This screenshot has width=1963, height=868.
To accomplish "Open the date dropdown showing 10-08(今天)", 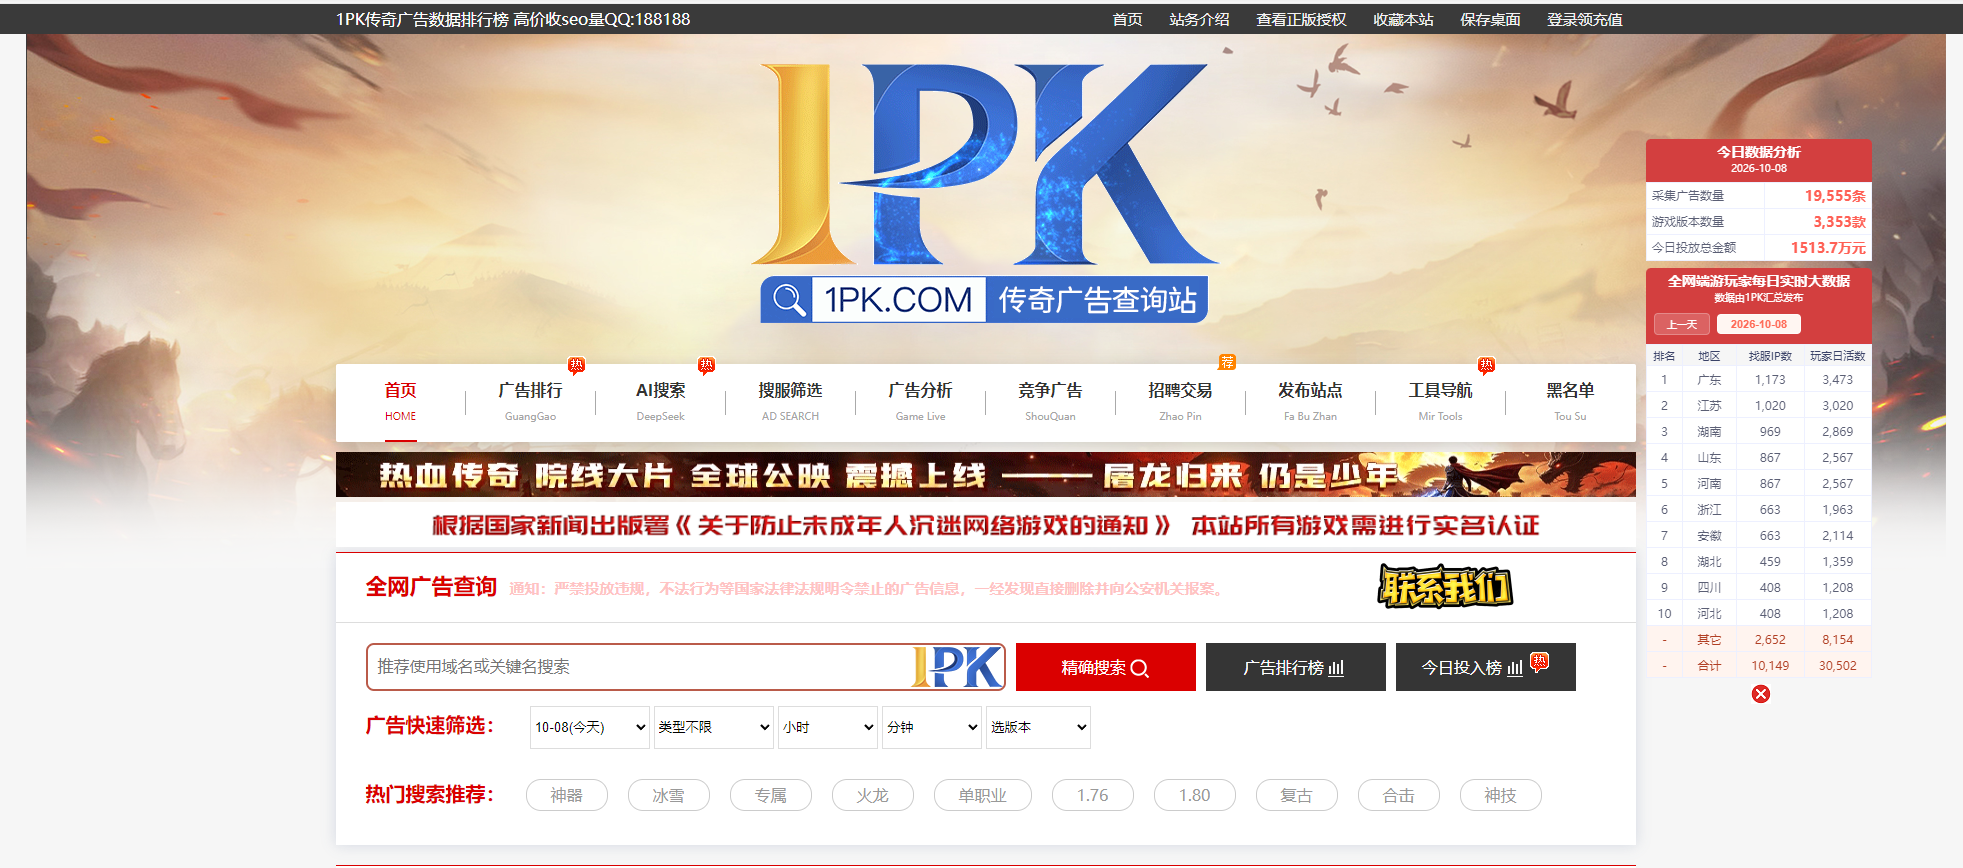I will (590, 727).
